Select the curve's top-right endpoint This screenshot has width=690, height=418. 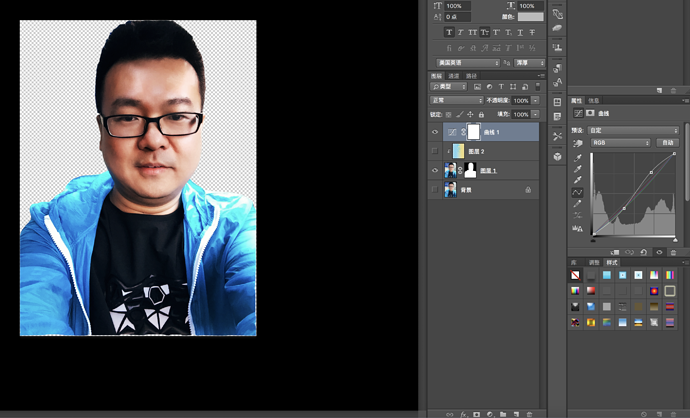coord(674,154)
